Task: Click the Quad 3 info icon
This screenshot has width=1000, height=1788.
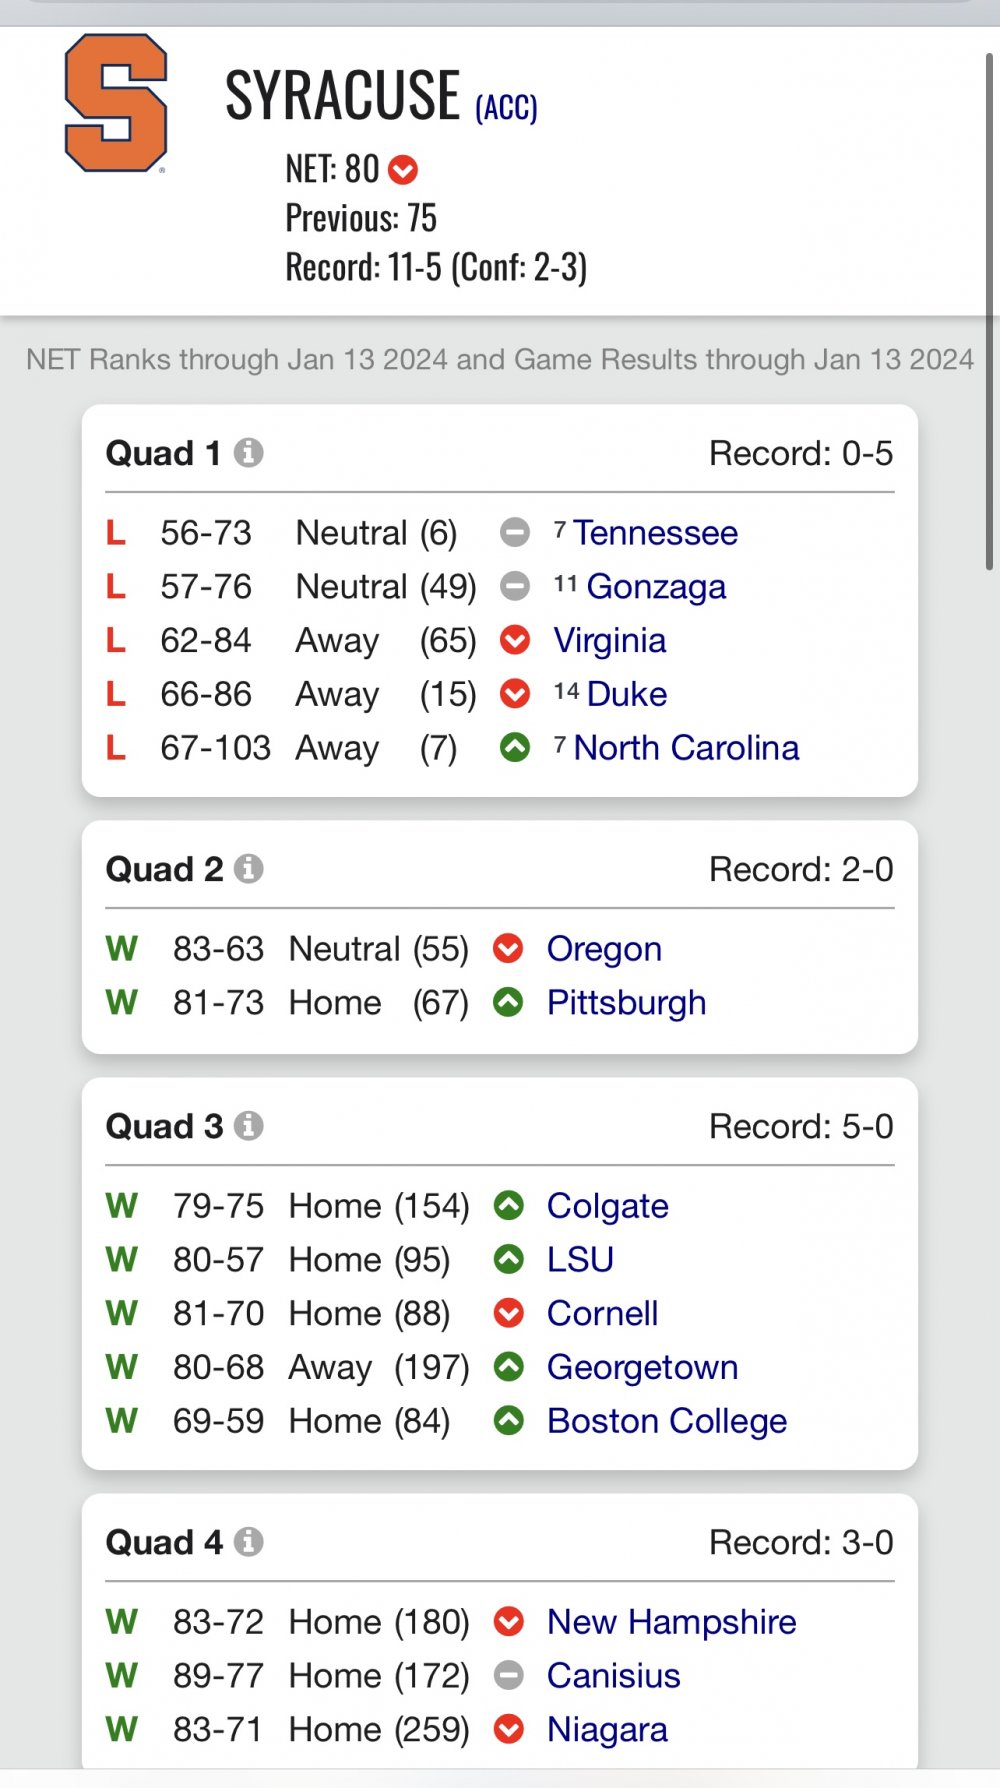Action: tap(249, 1126)
